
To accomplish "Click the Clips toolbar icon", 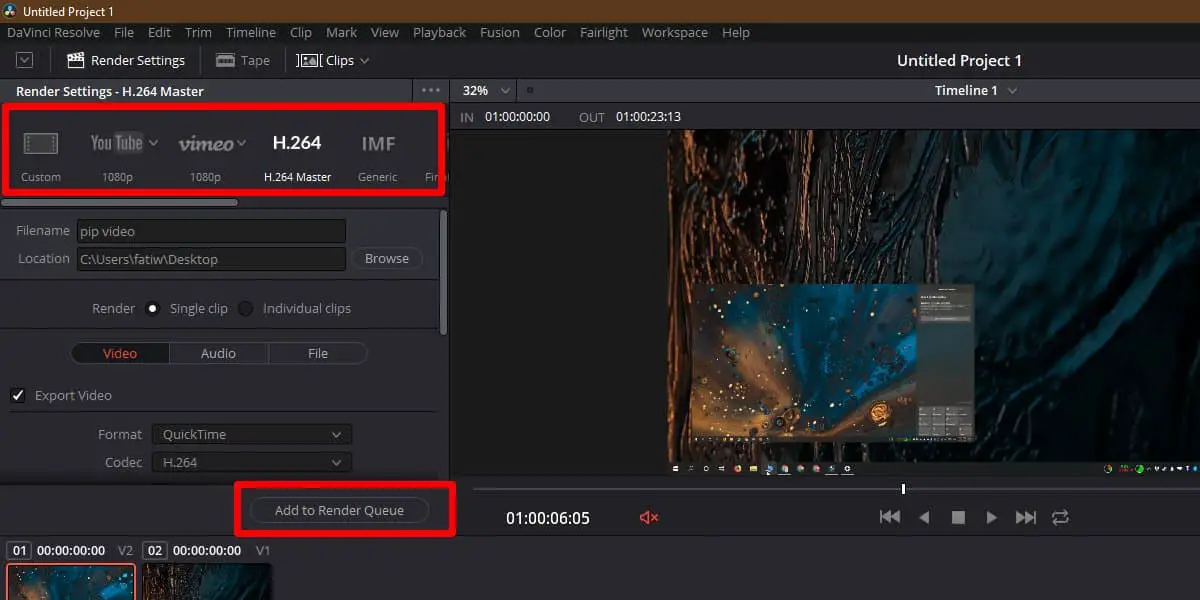I will 309,60.
